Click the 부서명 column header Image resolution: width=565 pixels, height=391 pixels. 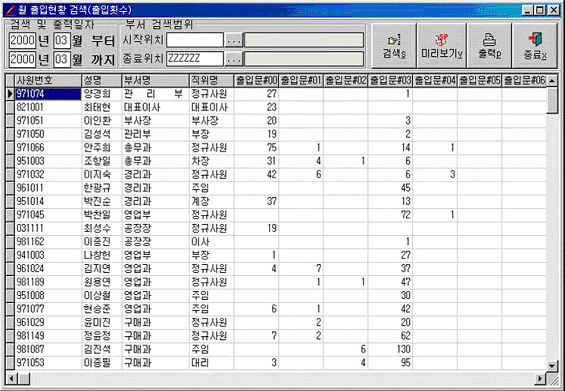[155, 80]
